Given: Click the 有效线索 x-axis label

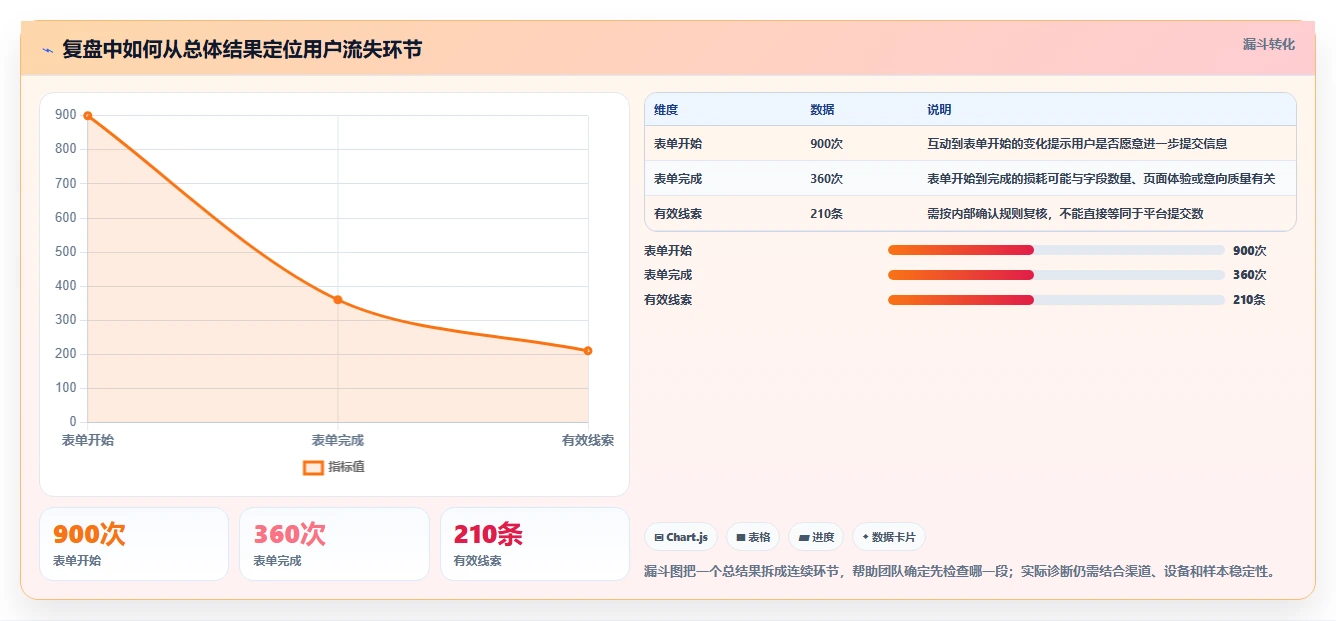Looking at the screenshot, I should point(588,440).
